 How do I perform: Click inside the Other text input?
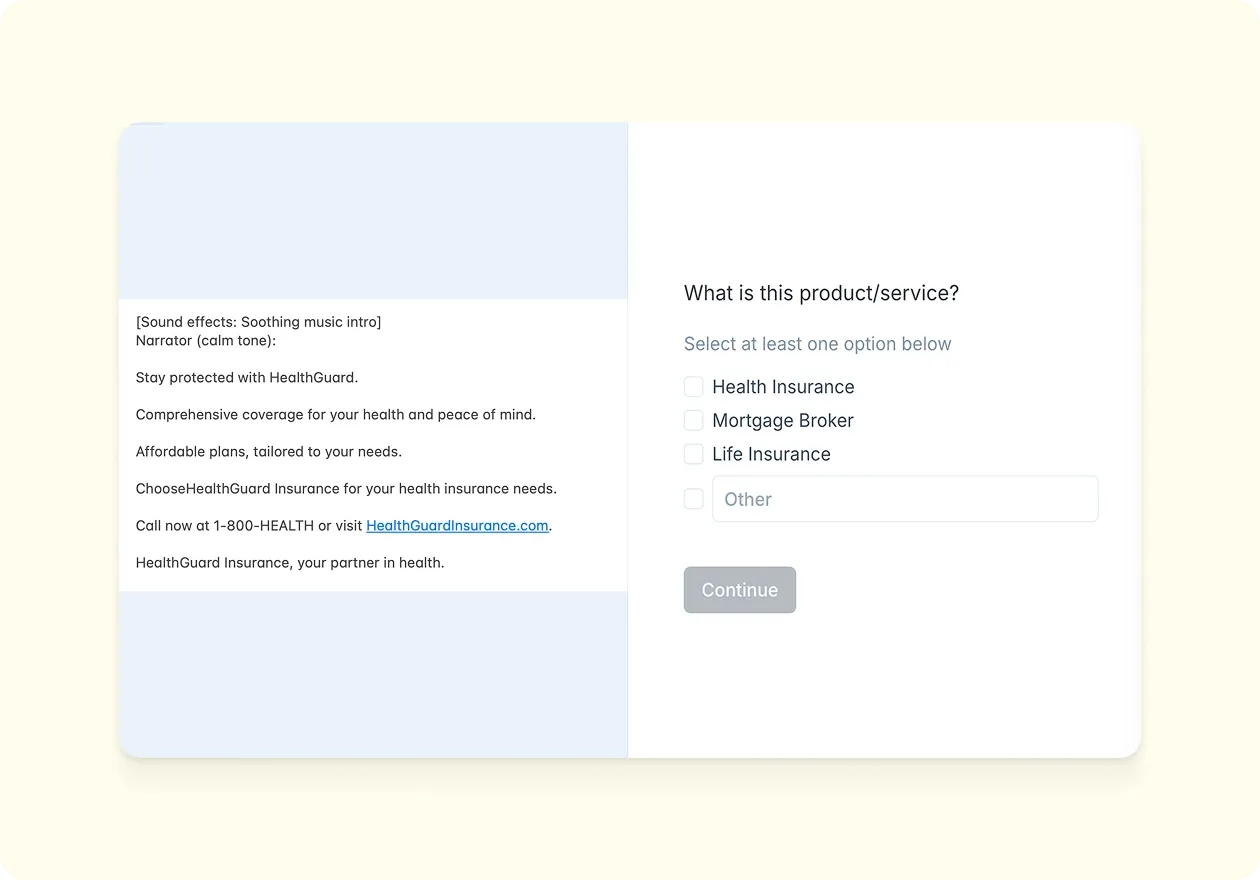click(x=905, y=498)
